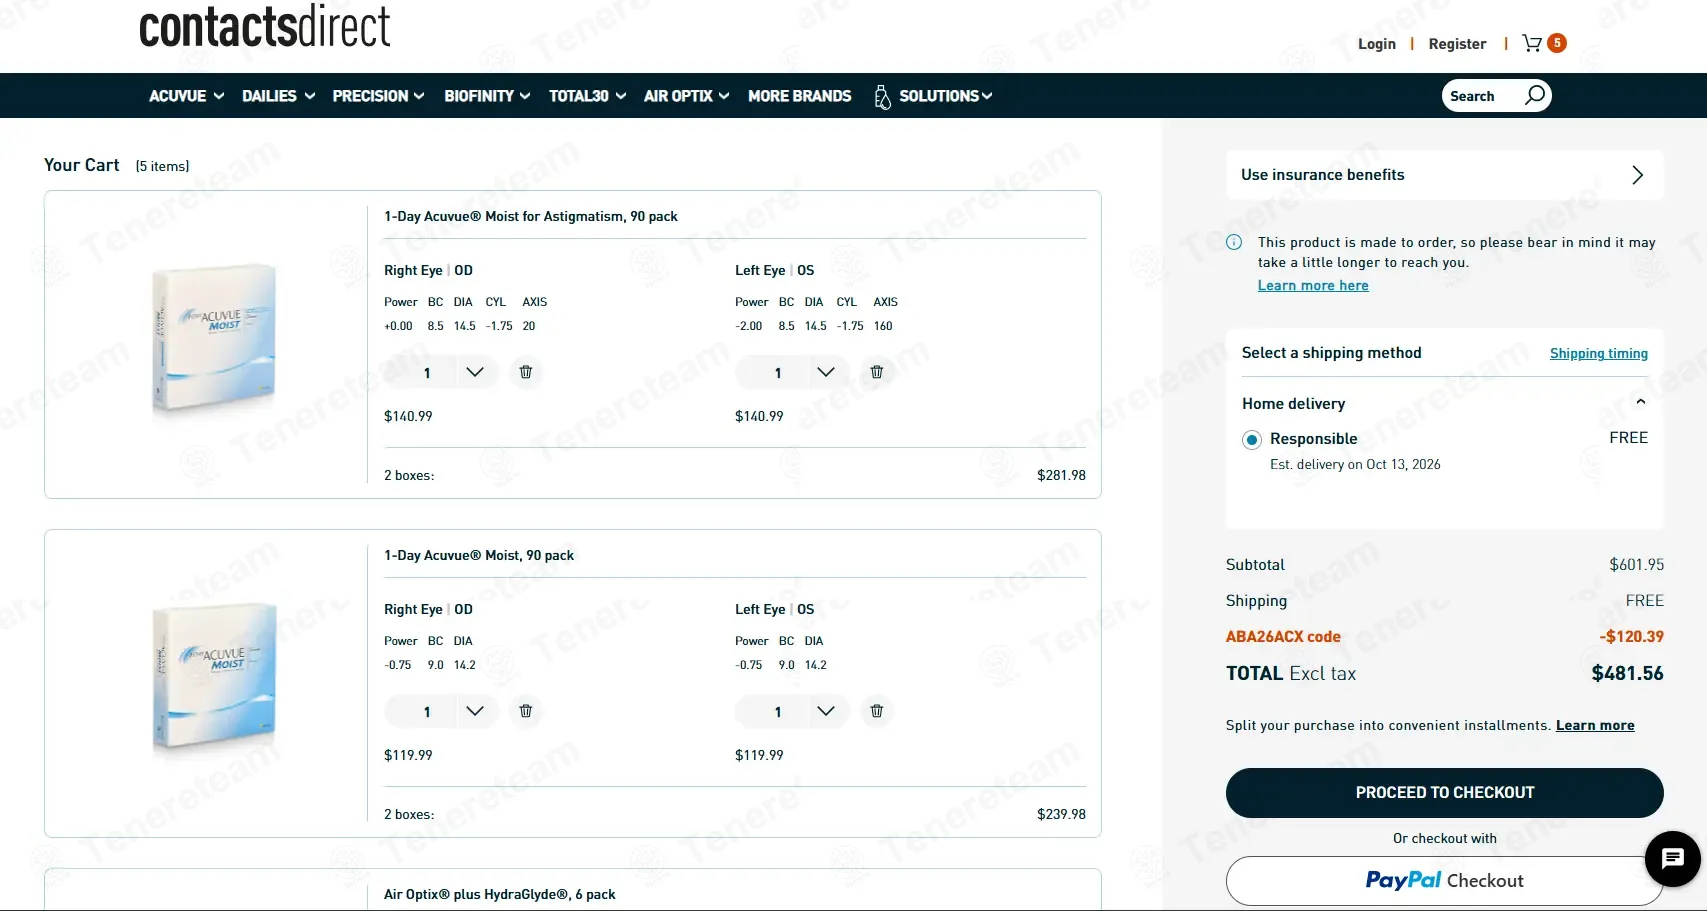Screen dimensions: 1707x911
Task: Remove left eye 1-Day Acuvue Moist 90 pack
Action: coord(877,711)
